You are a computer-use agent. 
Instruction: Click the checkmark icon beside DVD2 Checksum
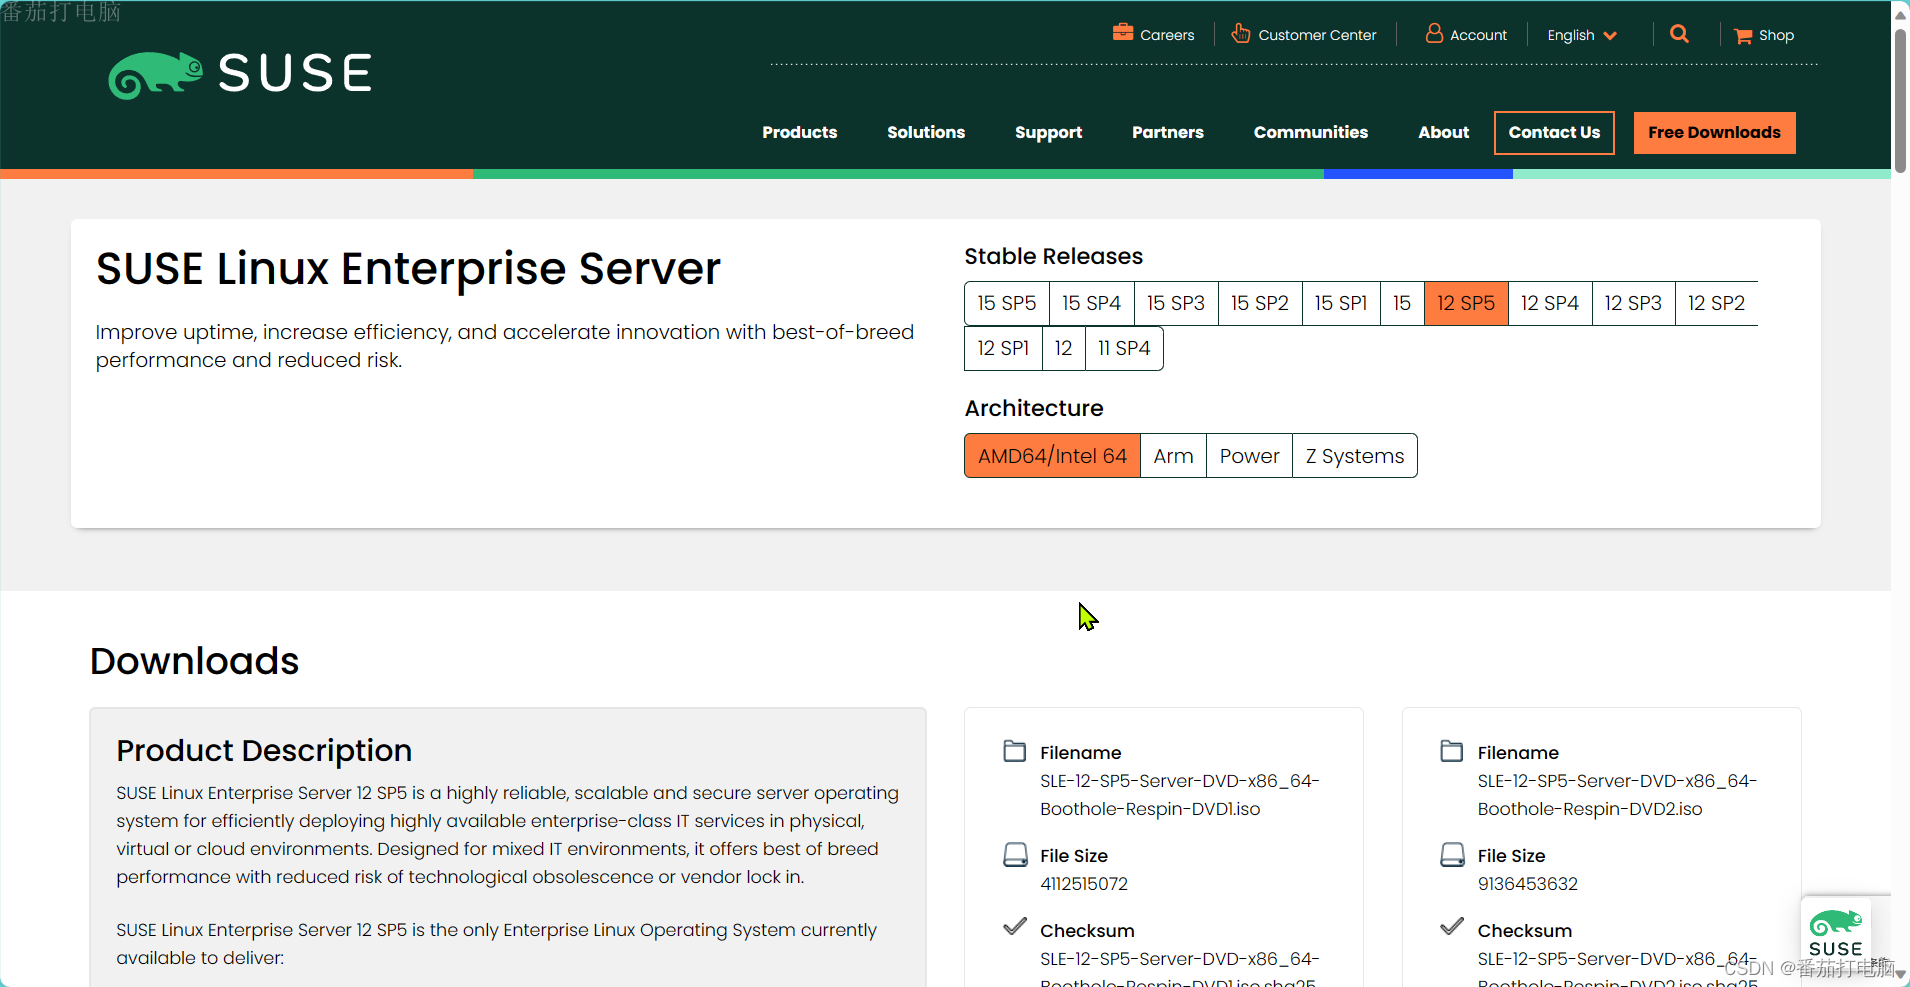pyautogui.click(x=1452, y=926)
